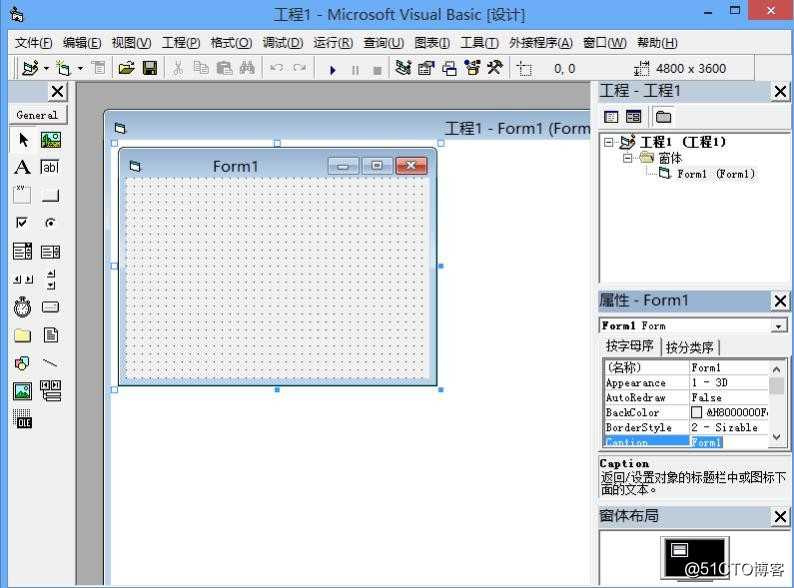
Task: Select the Timer control tool
Action: click(x=23, y=307)
